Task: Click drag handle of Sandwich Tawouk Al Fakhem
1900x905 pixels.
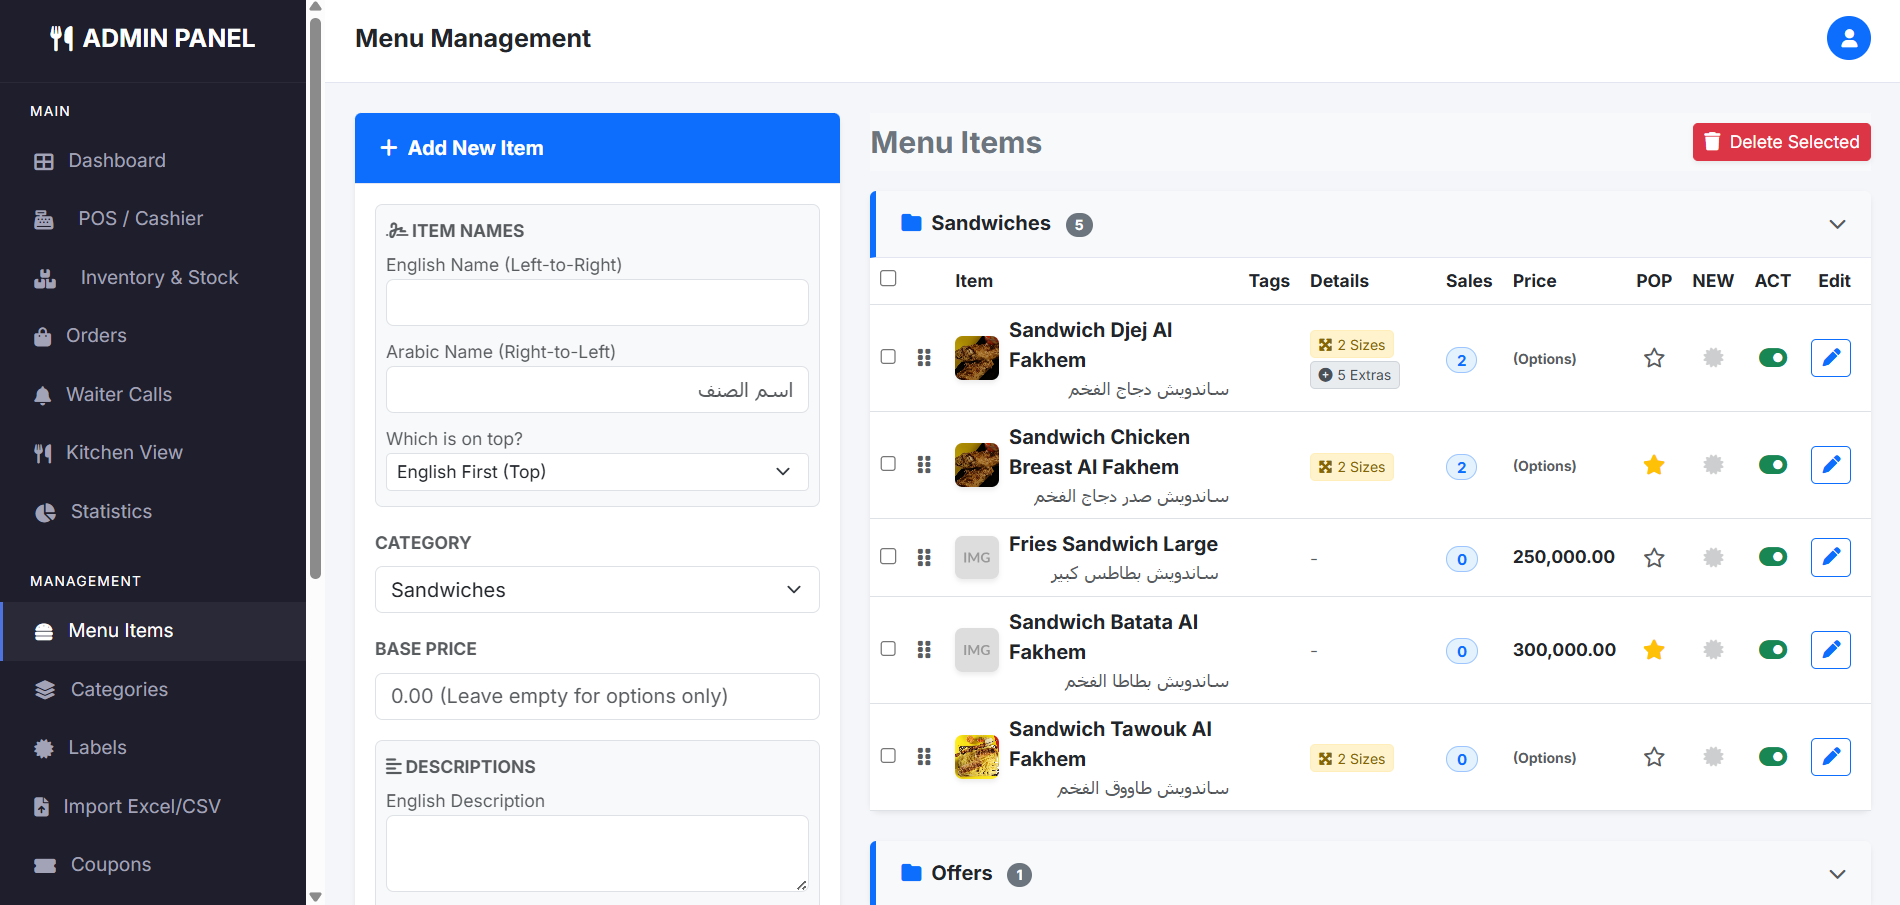Action: [924, 757]
